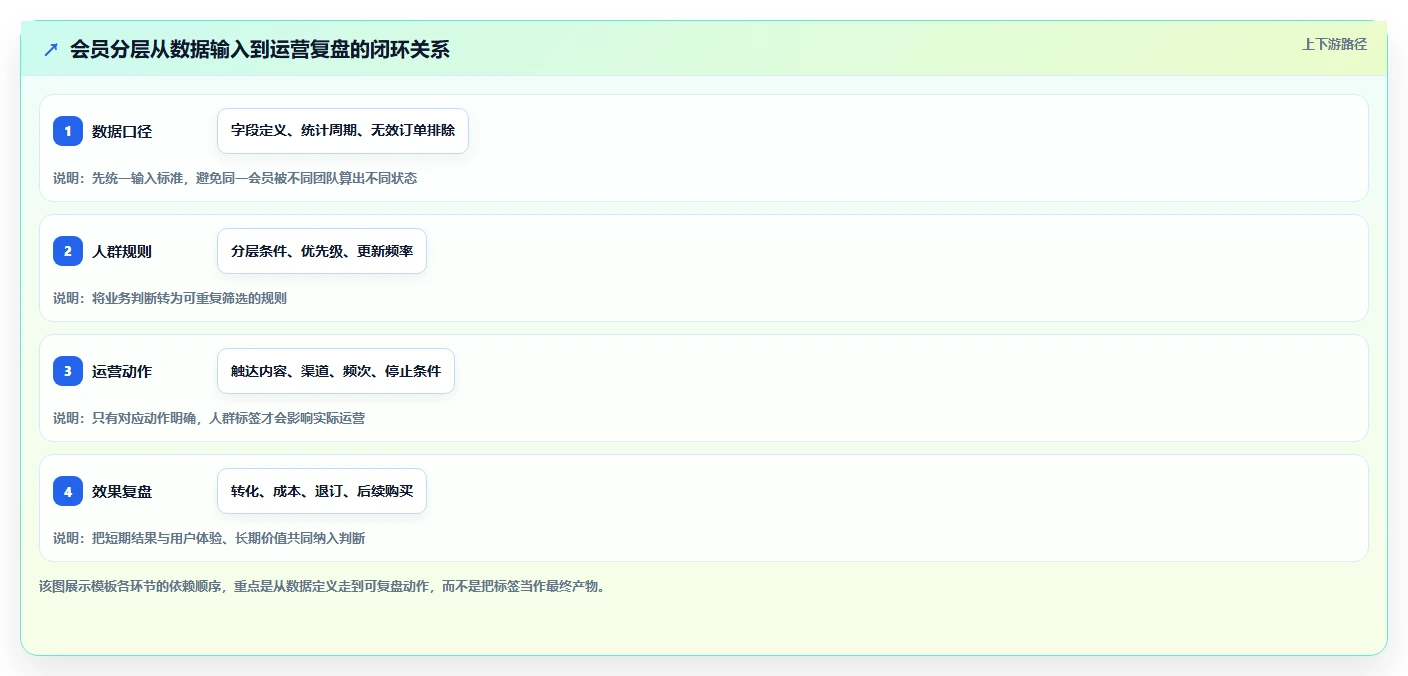
Task: Click the title 会员分层从数据输入到运营复盘的闭环关系
Action: point(260,49)
